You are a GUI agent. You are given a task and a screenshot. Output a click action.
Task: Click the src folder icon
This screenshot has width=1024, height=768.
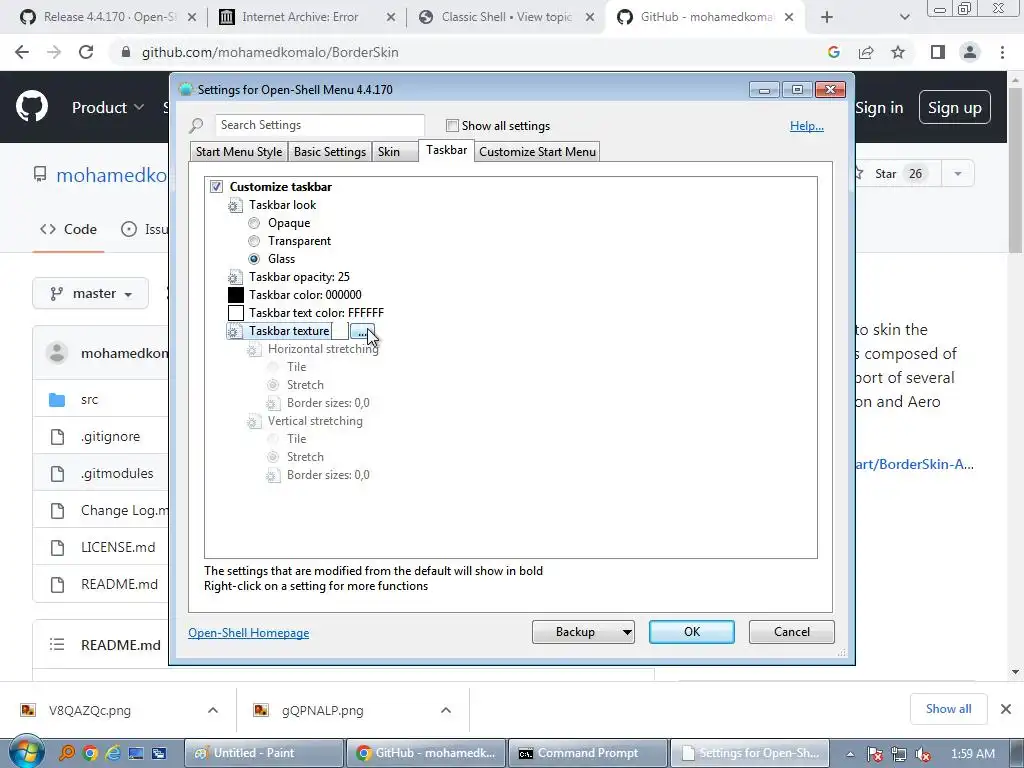pos(57,400)
